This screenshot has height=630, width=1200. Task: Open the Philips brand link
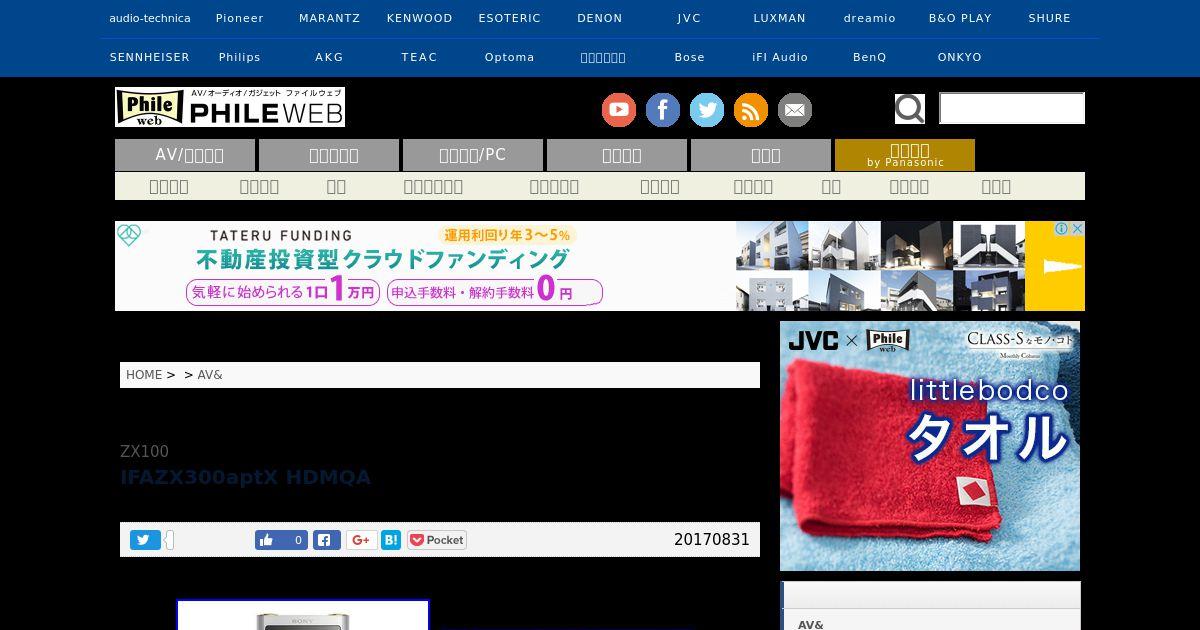240,57
